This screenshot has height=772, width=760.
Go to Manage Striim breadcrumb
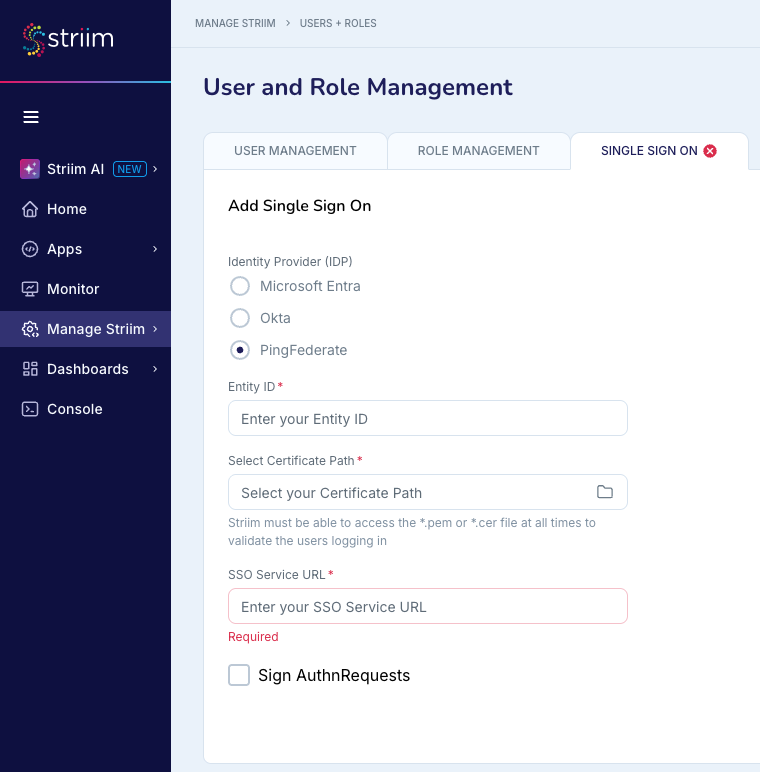pos(235,23)
